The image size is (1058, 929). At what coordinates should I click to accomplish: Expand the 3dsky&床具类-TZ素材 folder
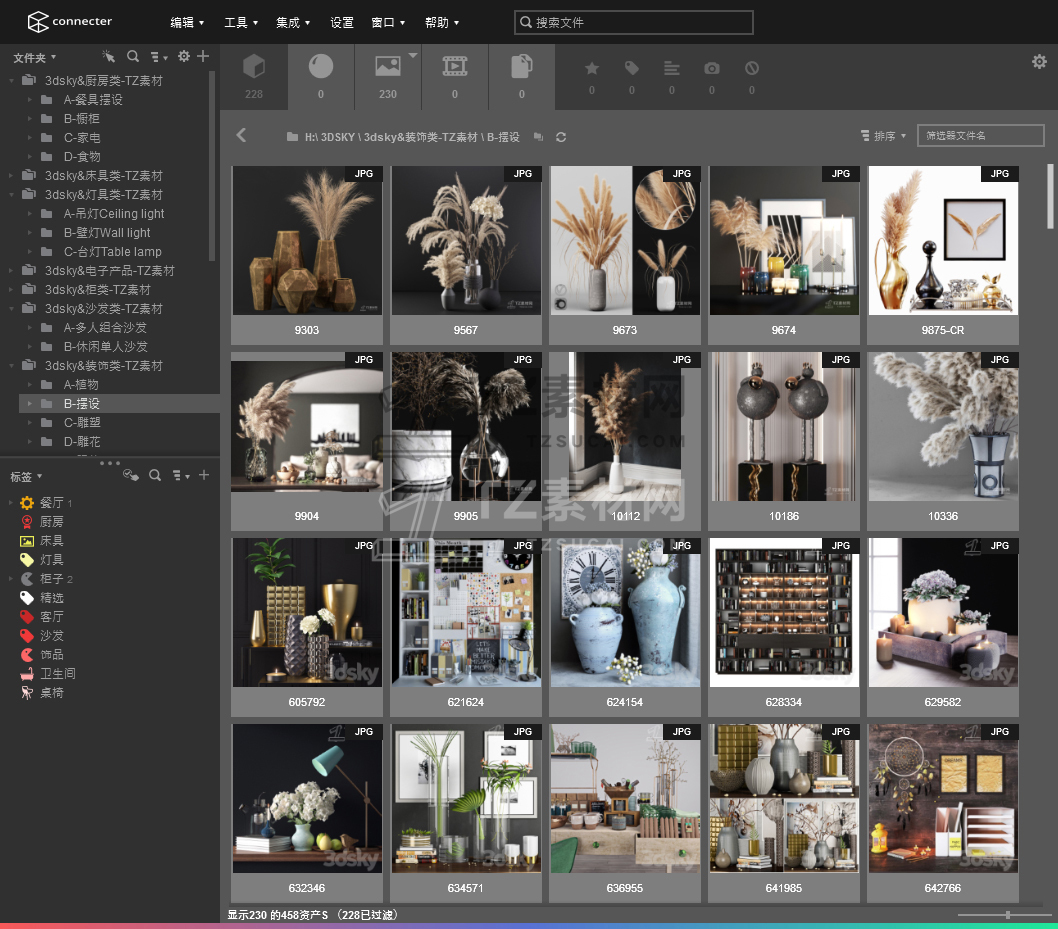pyautogui.click(x=11, y=176)
